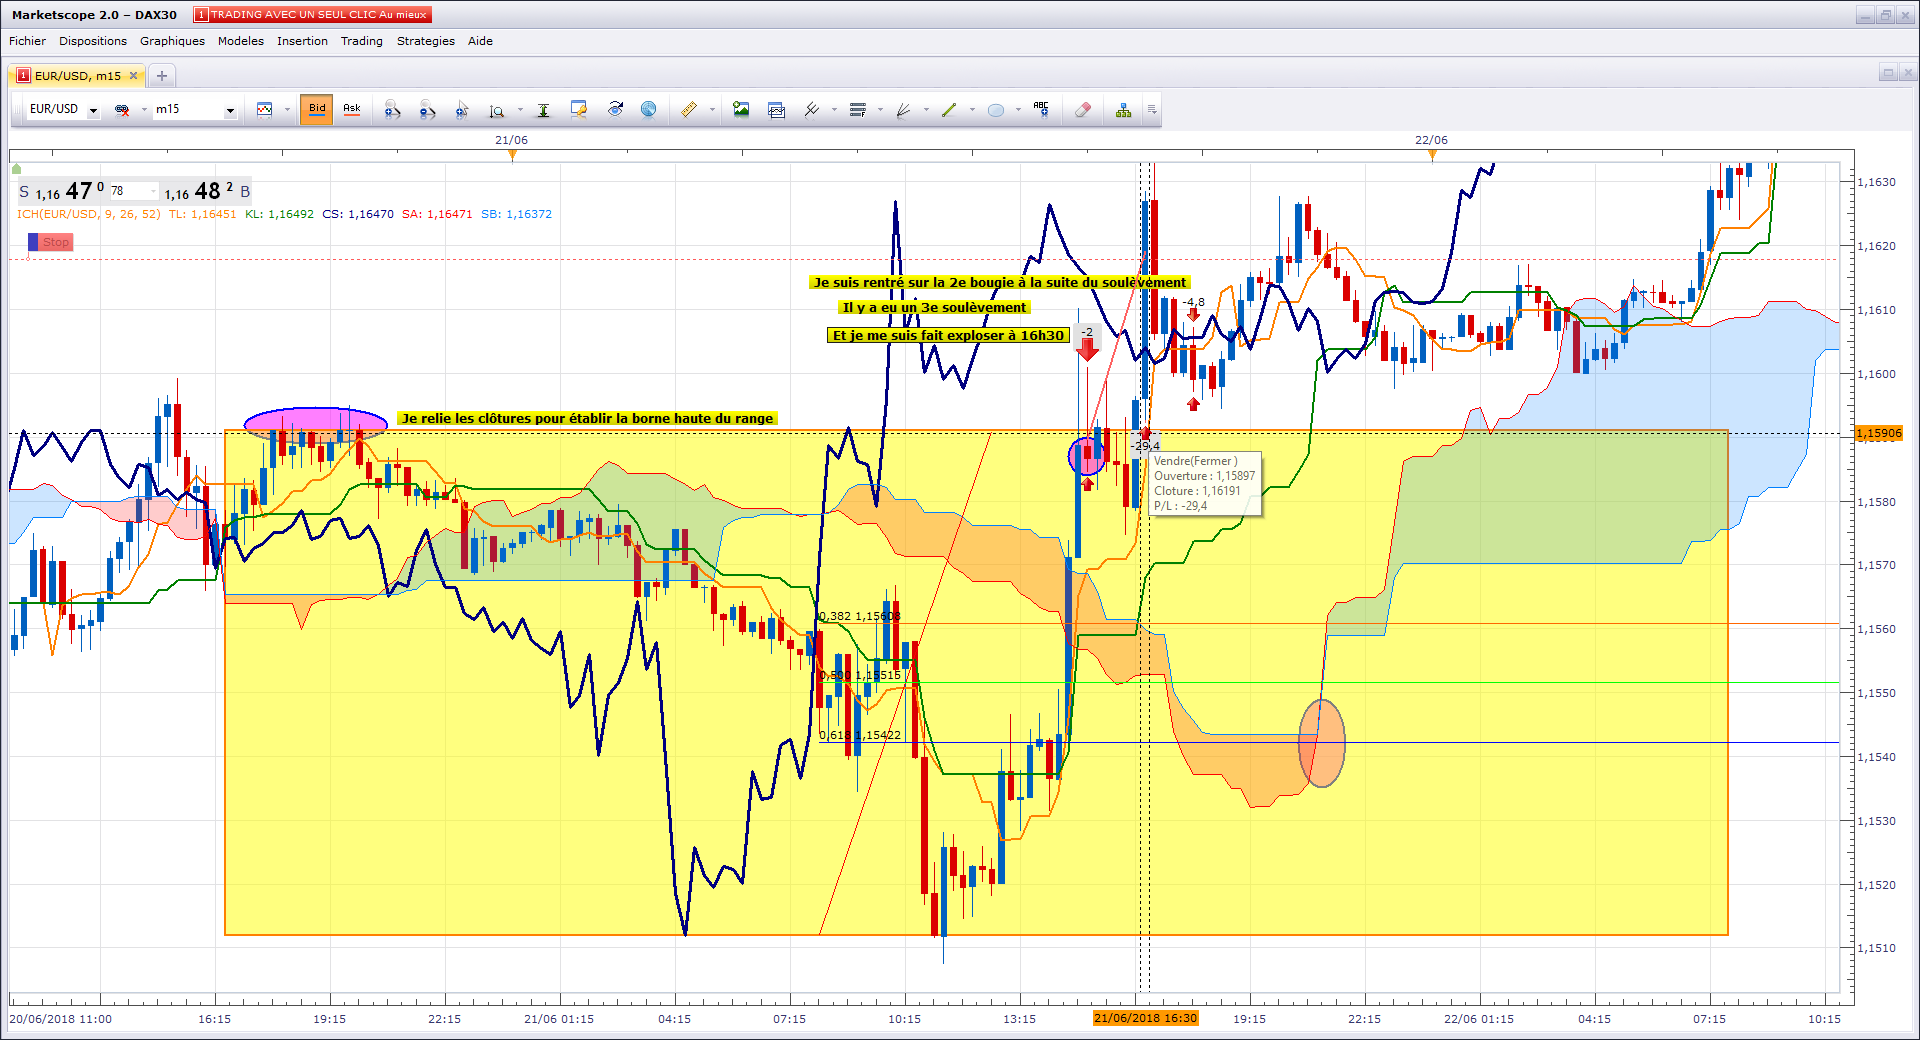Click the ABC text label tool
This screenshot has height=1040, width=1920.
click(x=1041, y=110)
